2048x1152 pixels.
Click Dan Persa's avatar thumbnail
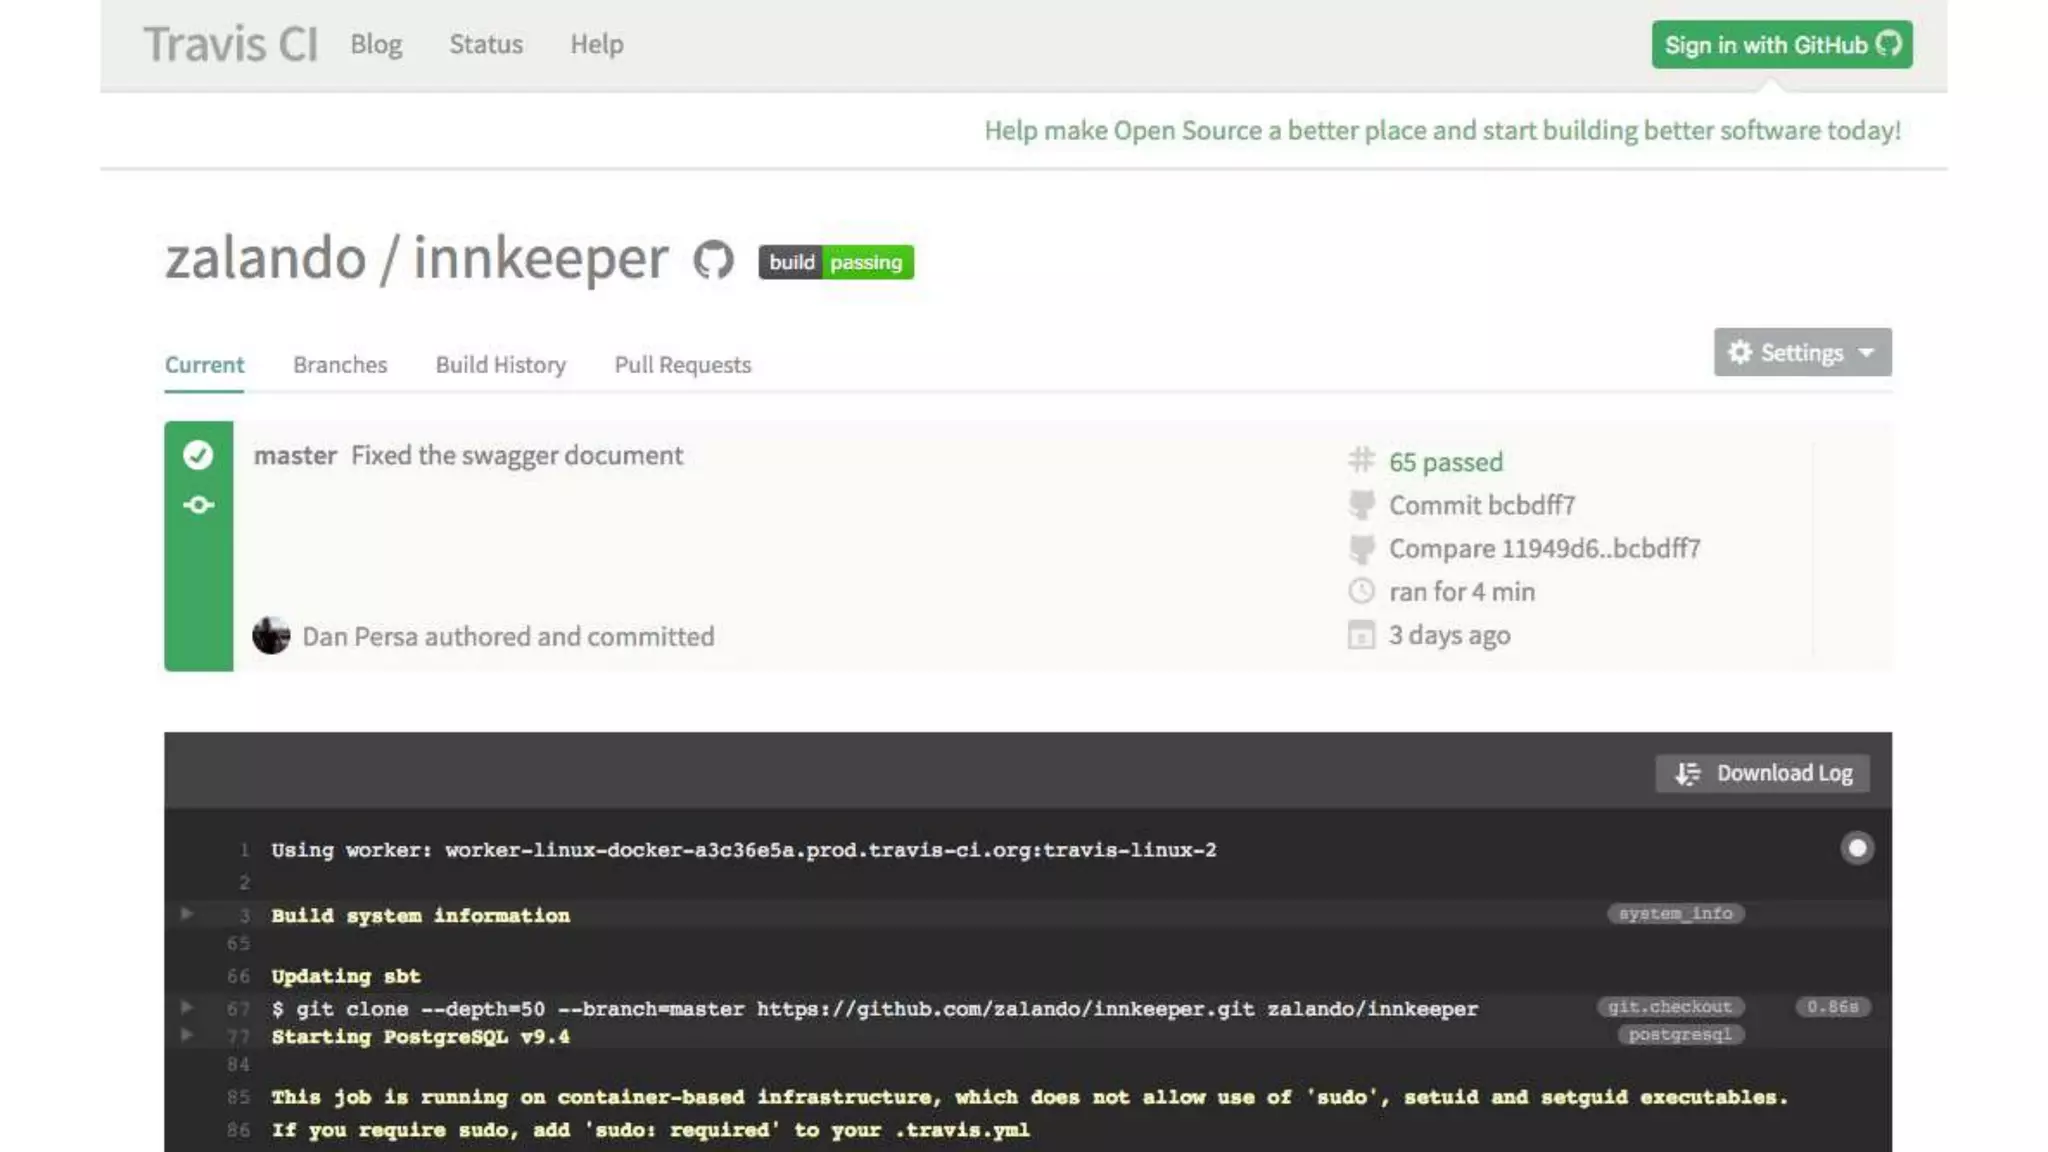tap(271, 635)
